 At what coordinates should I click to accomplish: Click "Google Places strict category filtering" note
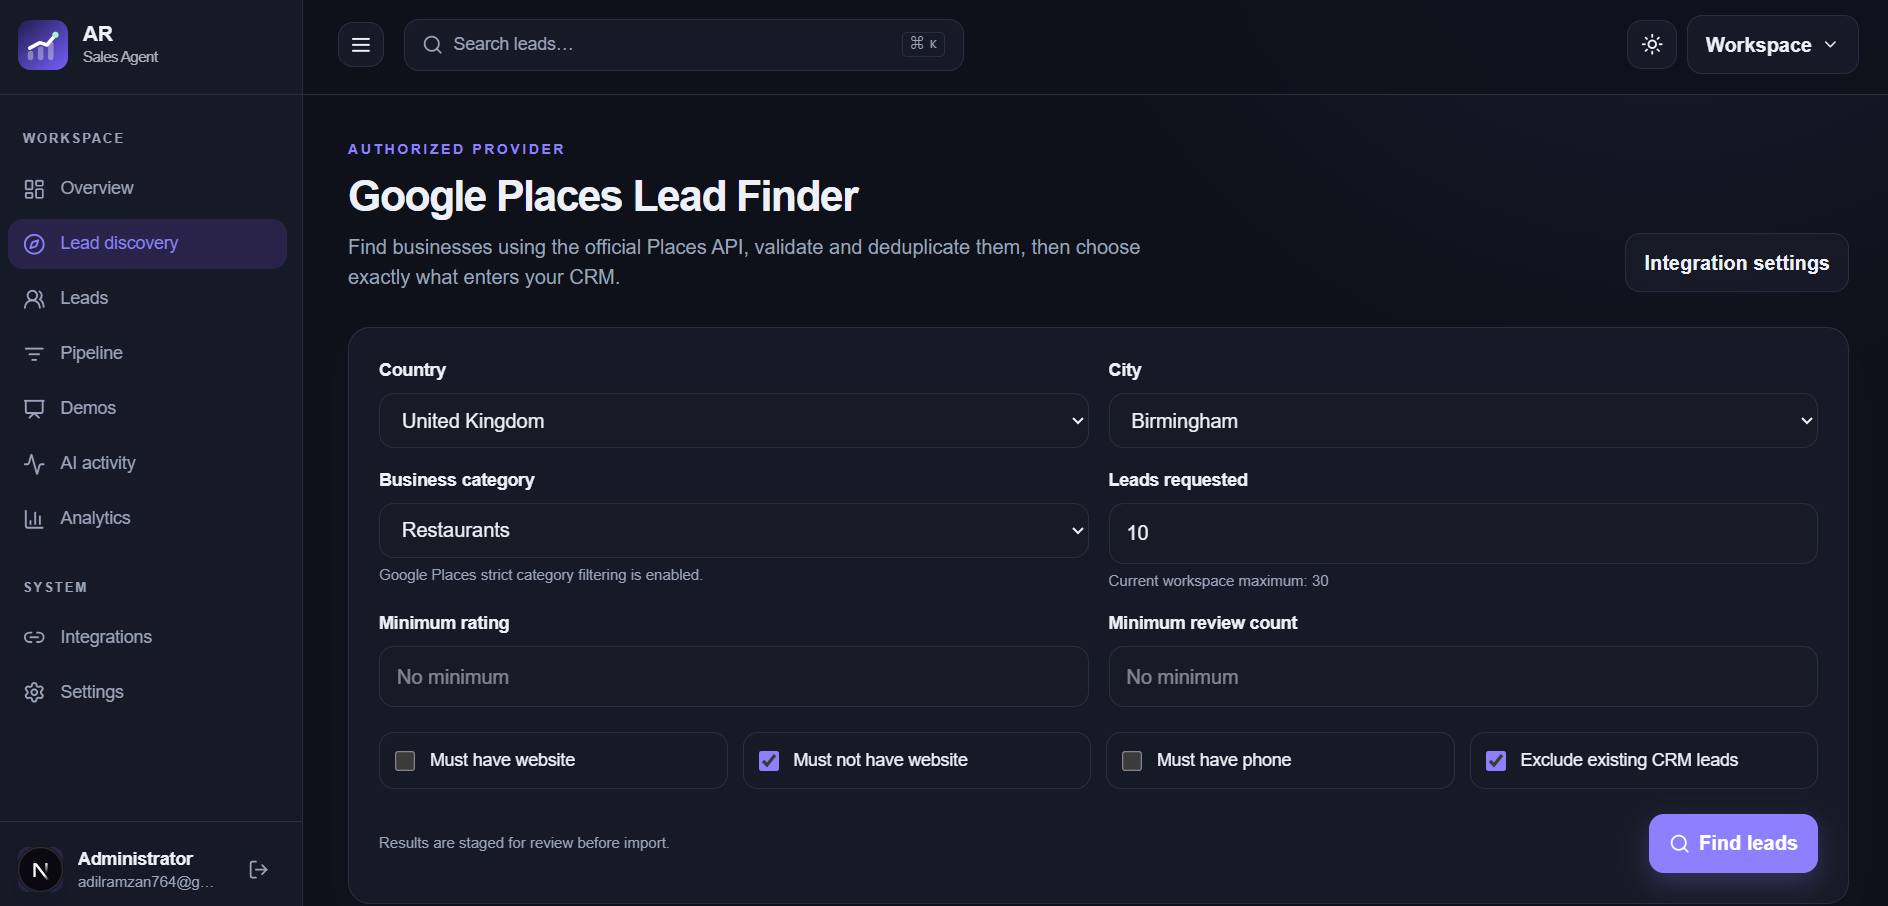(541, 575)
